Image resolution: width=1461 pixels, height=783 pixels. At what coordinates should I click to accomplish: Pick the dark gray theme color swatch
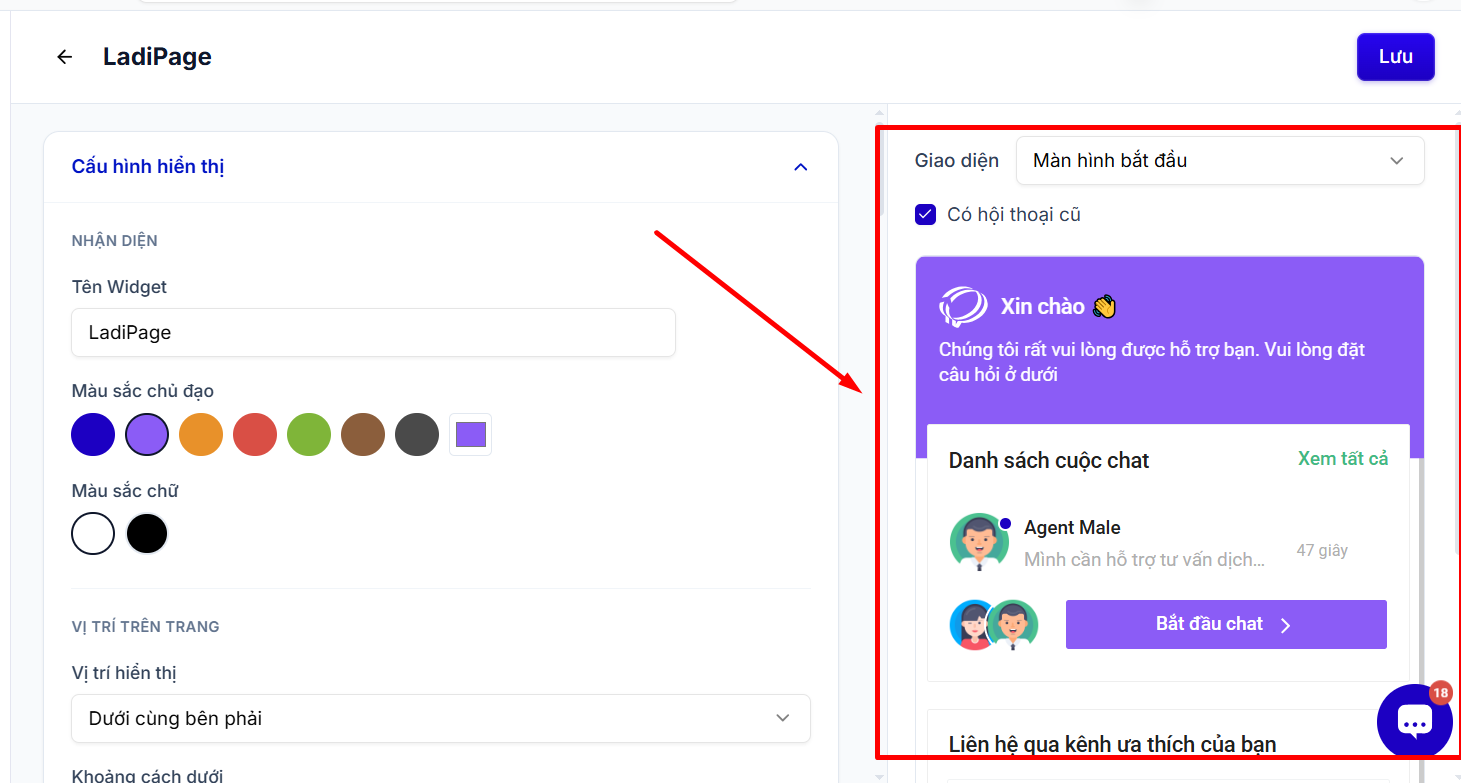pyautogui.click(x=417, y=435)
